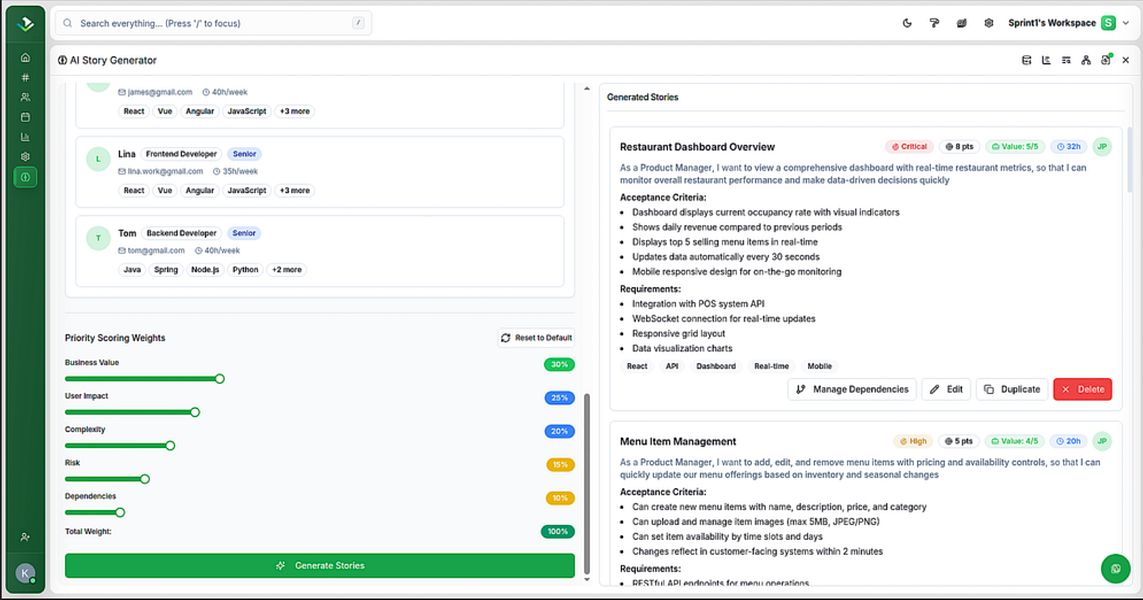
Task: Expand Tom's +2 more skills
Action: [286, 270]
